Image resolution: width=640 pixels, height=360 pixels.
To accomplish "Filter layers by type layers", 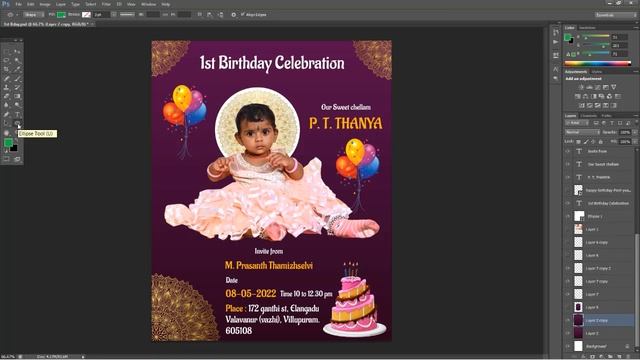I will [612, 123].
